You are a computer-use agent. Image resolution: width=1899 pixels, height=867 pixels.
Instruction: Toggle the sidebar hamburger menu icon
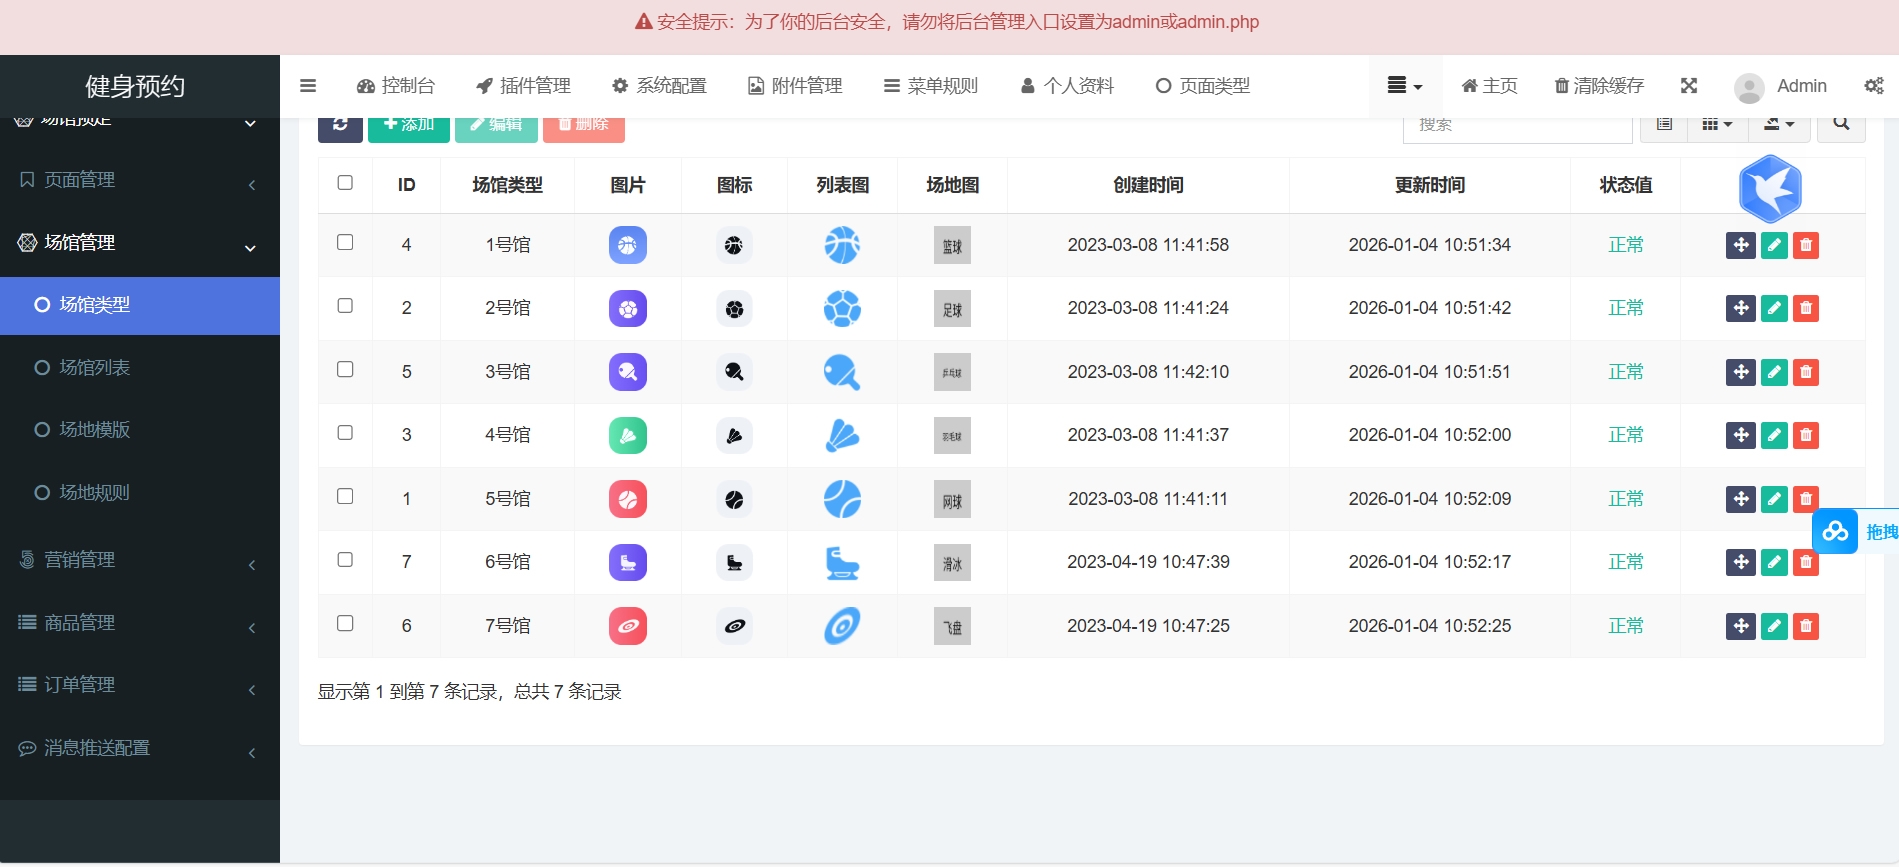tap(308, 86)
